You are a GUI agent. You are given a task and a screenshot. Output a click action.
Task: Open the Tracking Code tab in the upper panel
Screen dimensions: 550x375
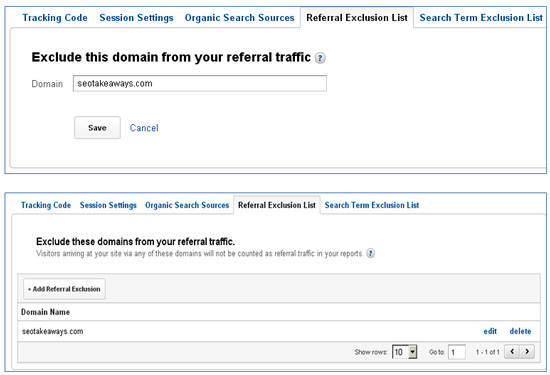[x=55, y=18]
